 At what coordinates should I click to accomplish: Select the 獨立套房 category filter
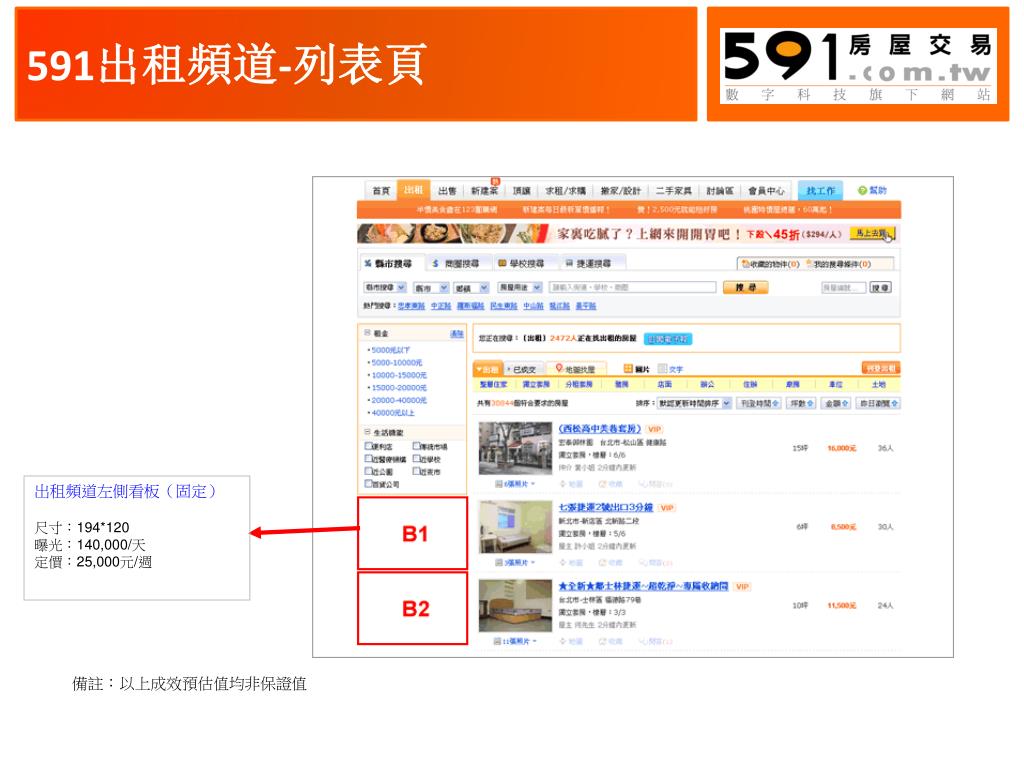536,385
